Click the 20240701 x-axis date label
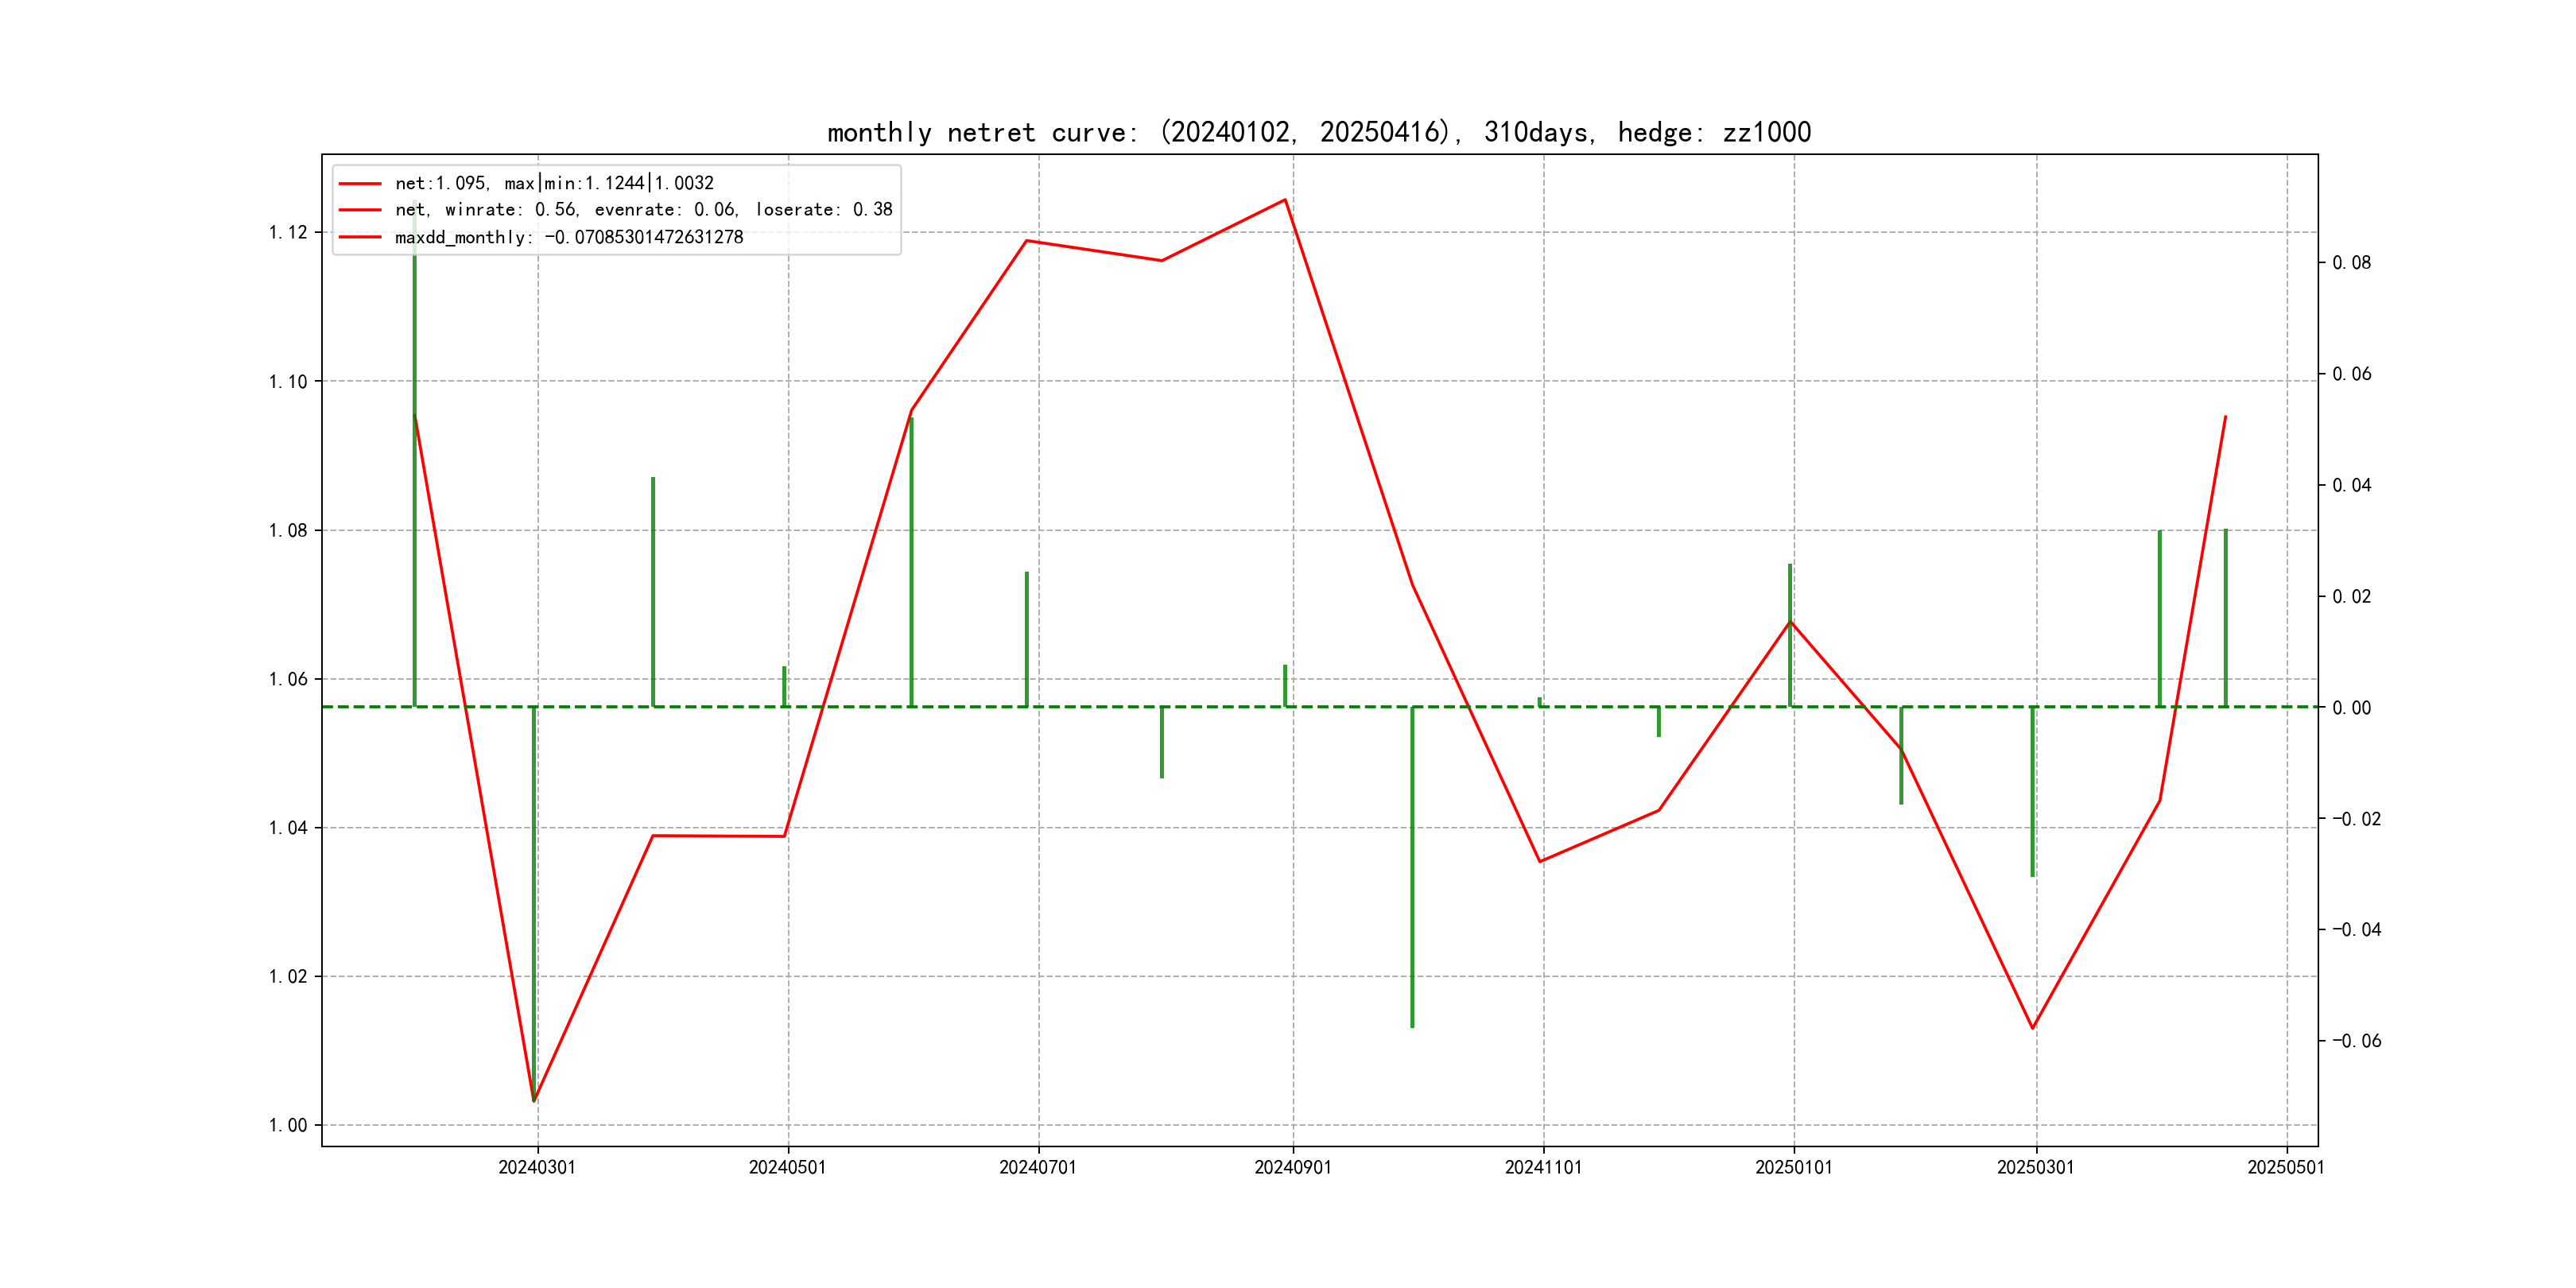 point(1038,1167)
